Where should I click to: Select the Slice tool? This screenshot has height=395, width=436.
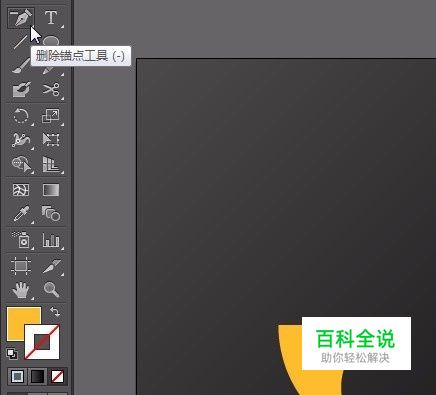point(51,267)
